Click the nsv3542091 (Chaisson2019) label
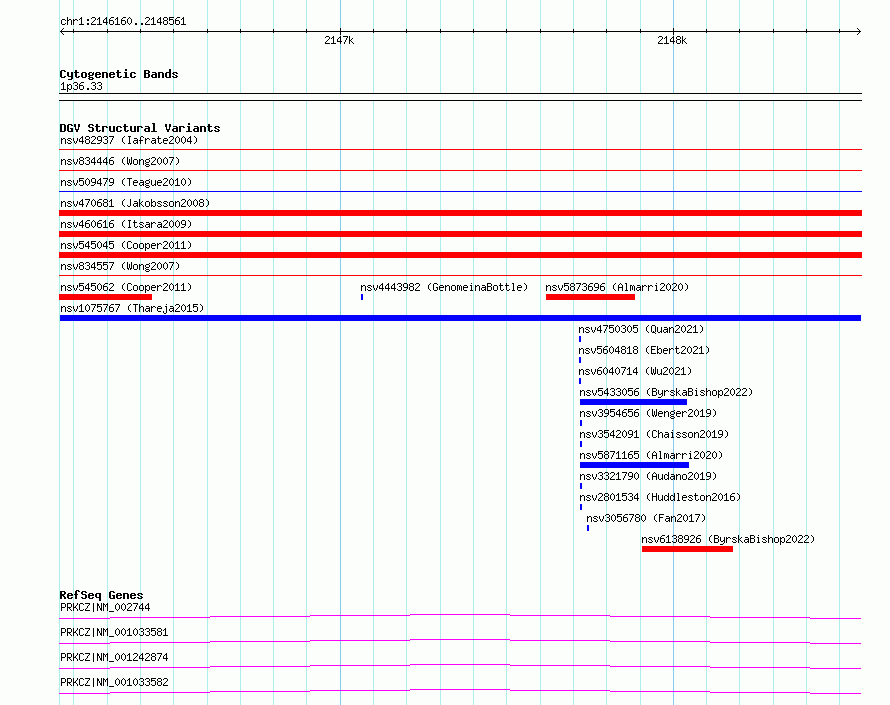890x705 pixels. tap(654, 434)
